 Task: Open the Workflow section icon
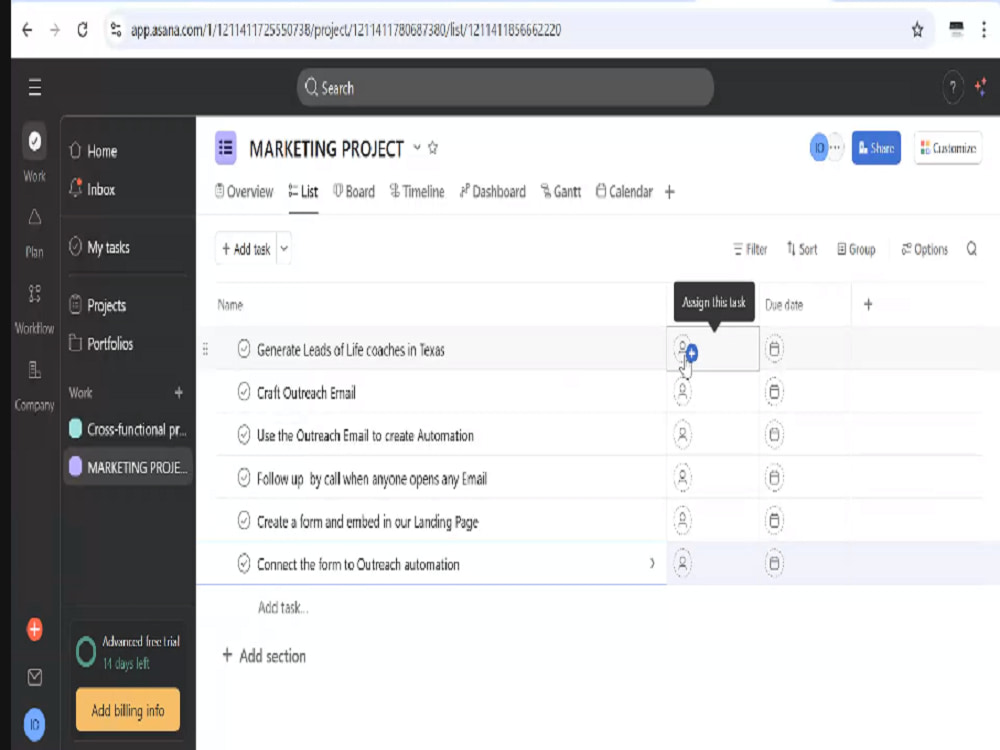(34, 294)
